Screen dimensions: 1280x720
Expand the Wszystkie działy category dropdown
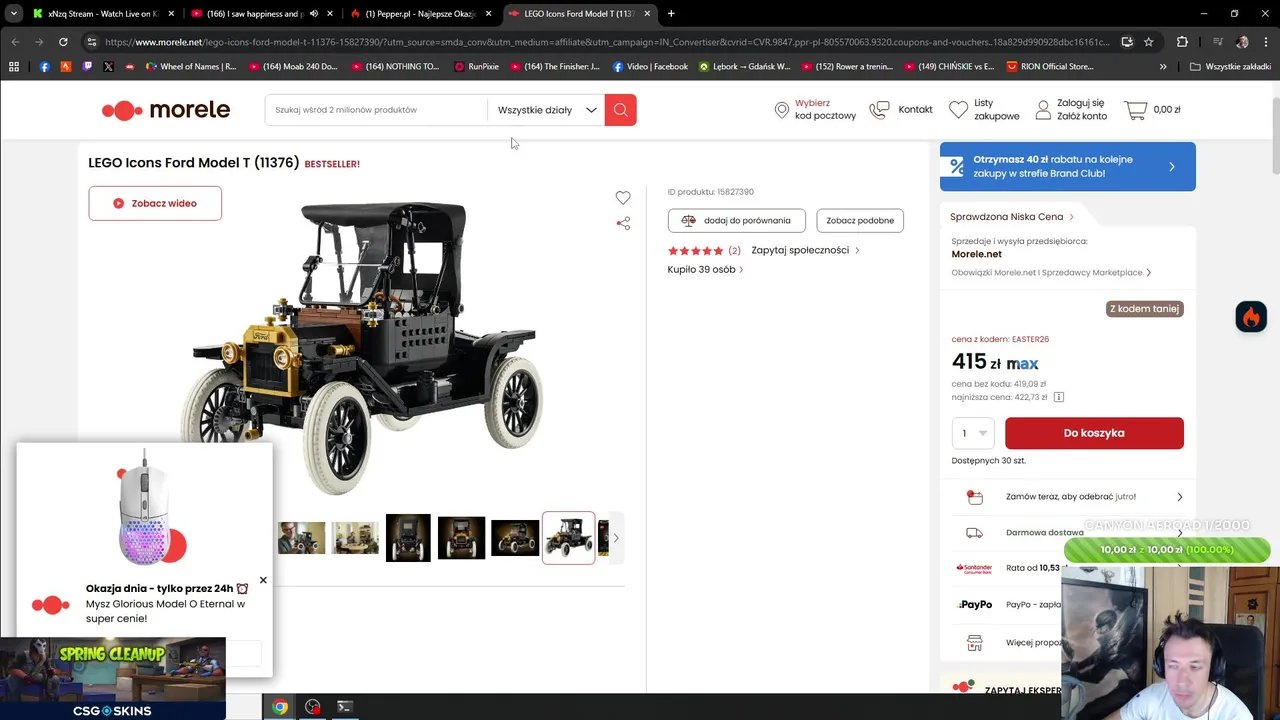click(546, 110)
